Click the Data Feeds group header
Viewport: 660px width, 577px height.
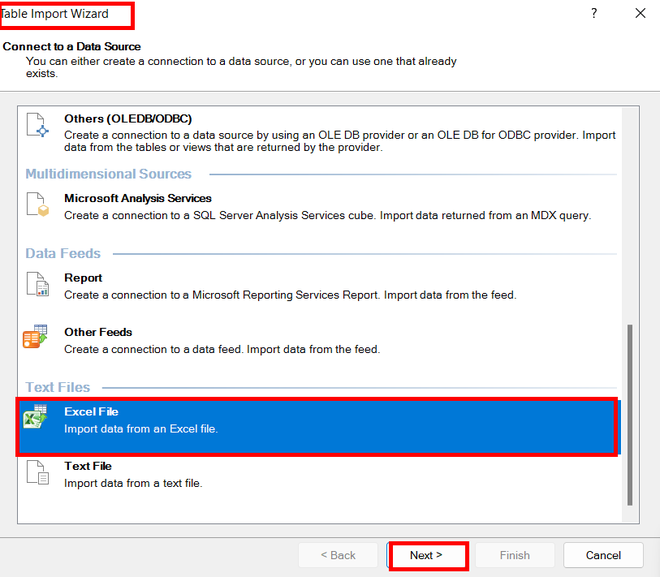63,253
